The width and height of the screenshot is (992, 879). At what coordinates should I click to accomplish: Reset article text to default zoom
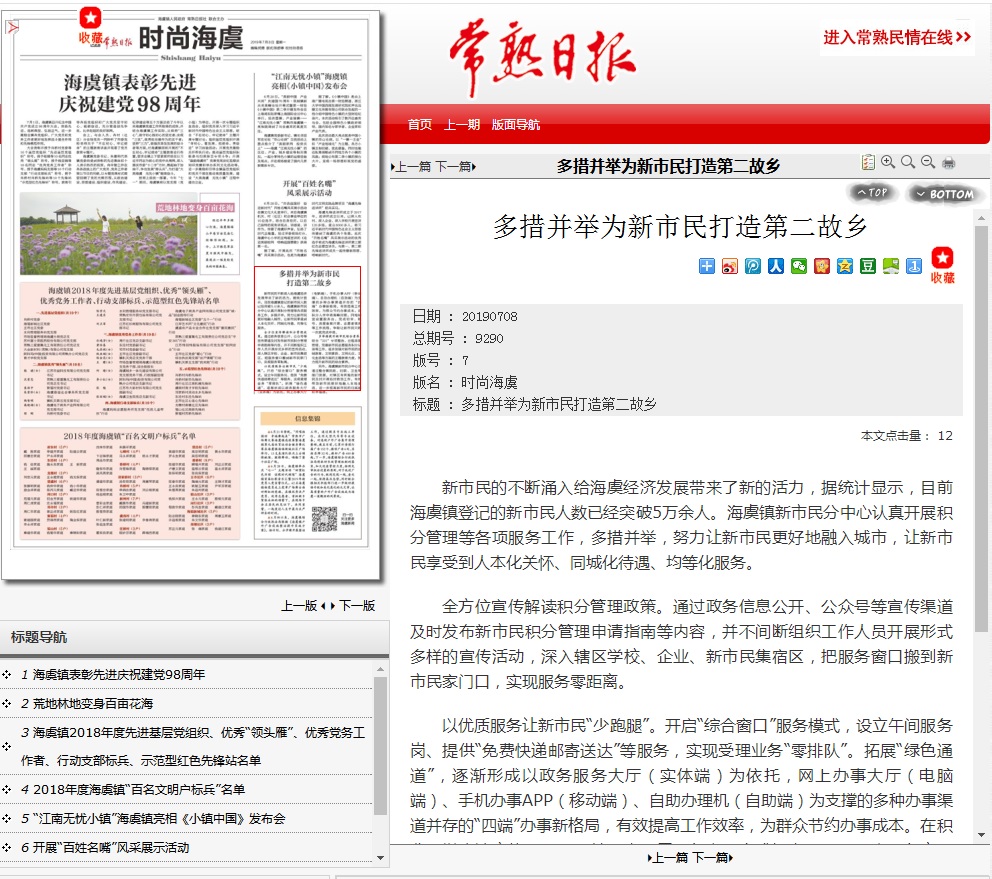point(908,162)
